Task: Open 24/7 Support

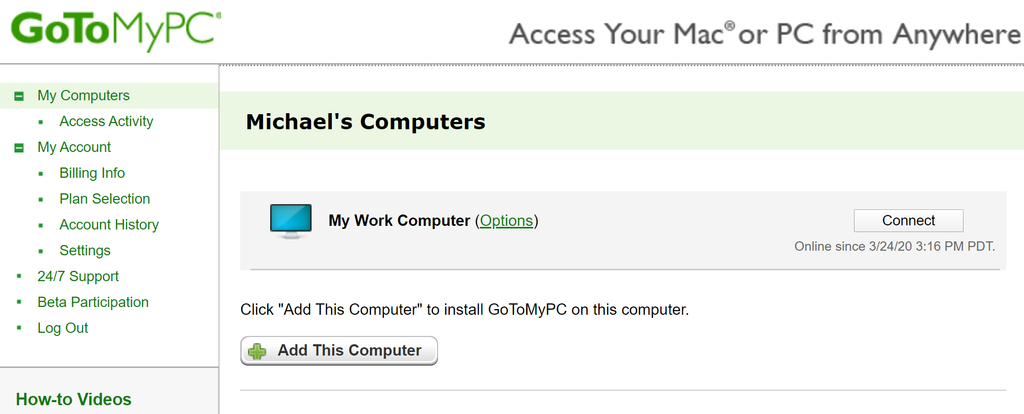Action: [x=78, y=276]
